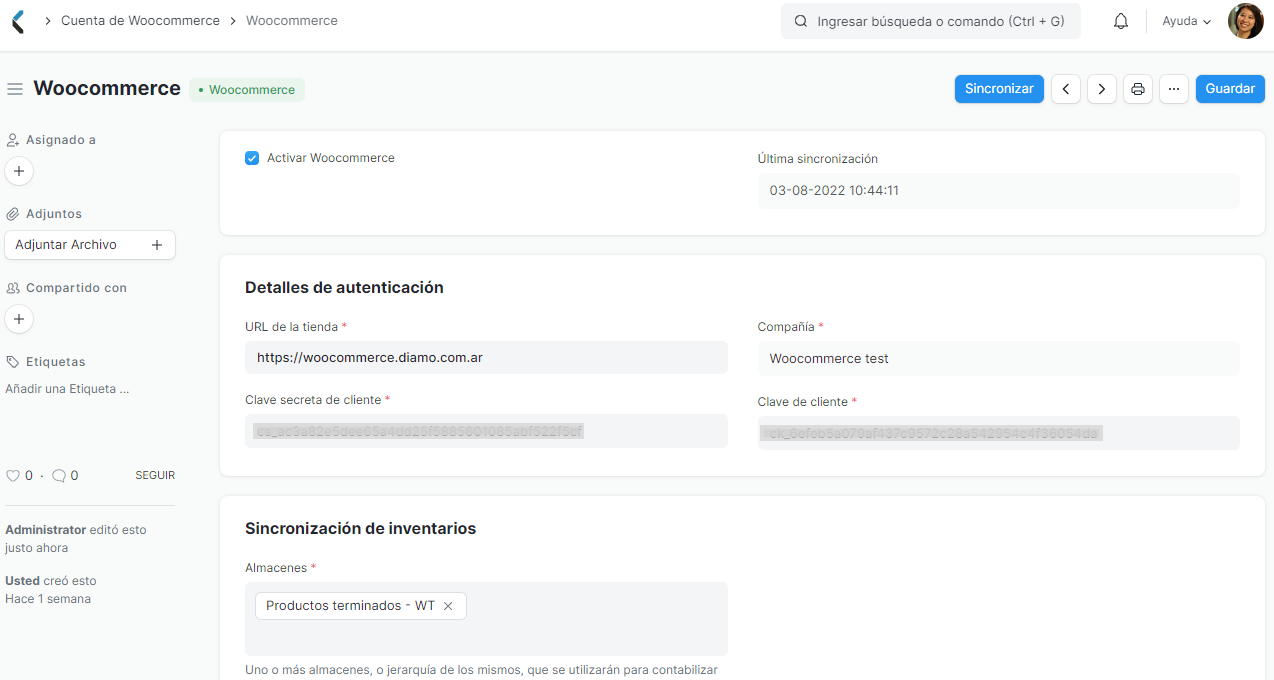Open notifications bell
This screenshot has width=1274, height=680.
[1121, 21]
